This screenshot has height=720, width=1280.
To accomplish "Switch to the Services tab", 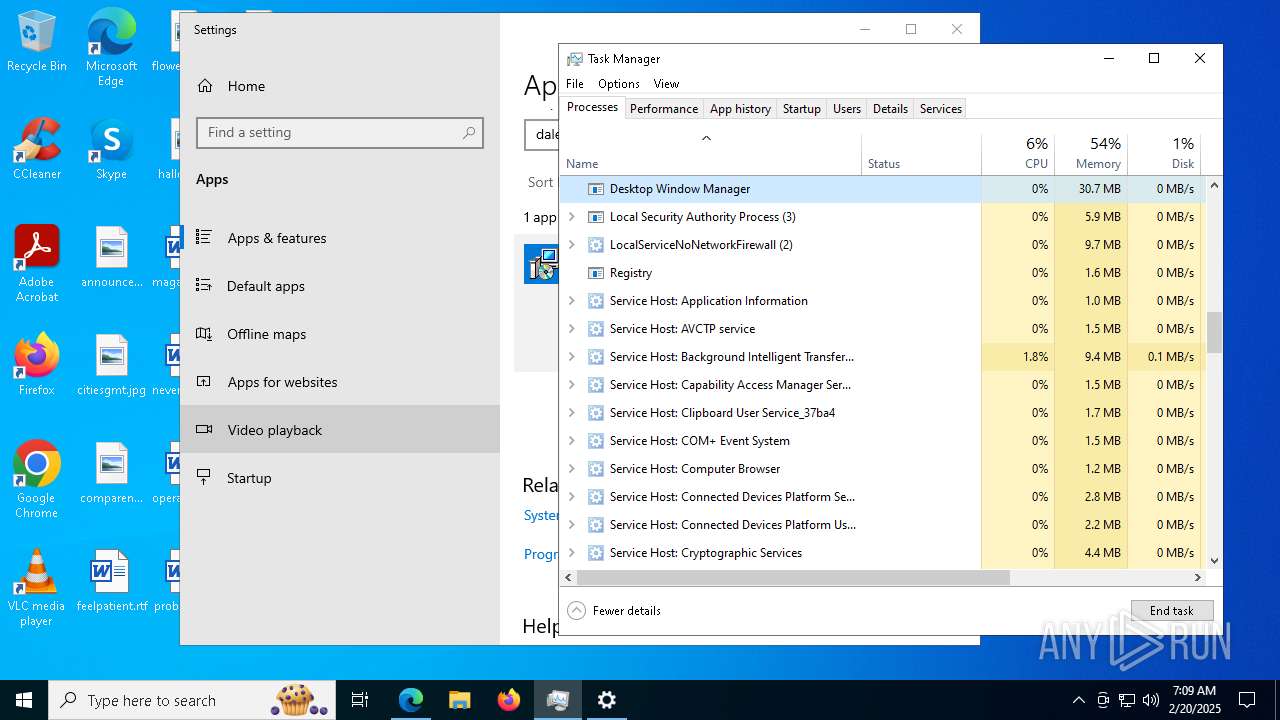I will (x=941, y=109).
